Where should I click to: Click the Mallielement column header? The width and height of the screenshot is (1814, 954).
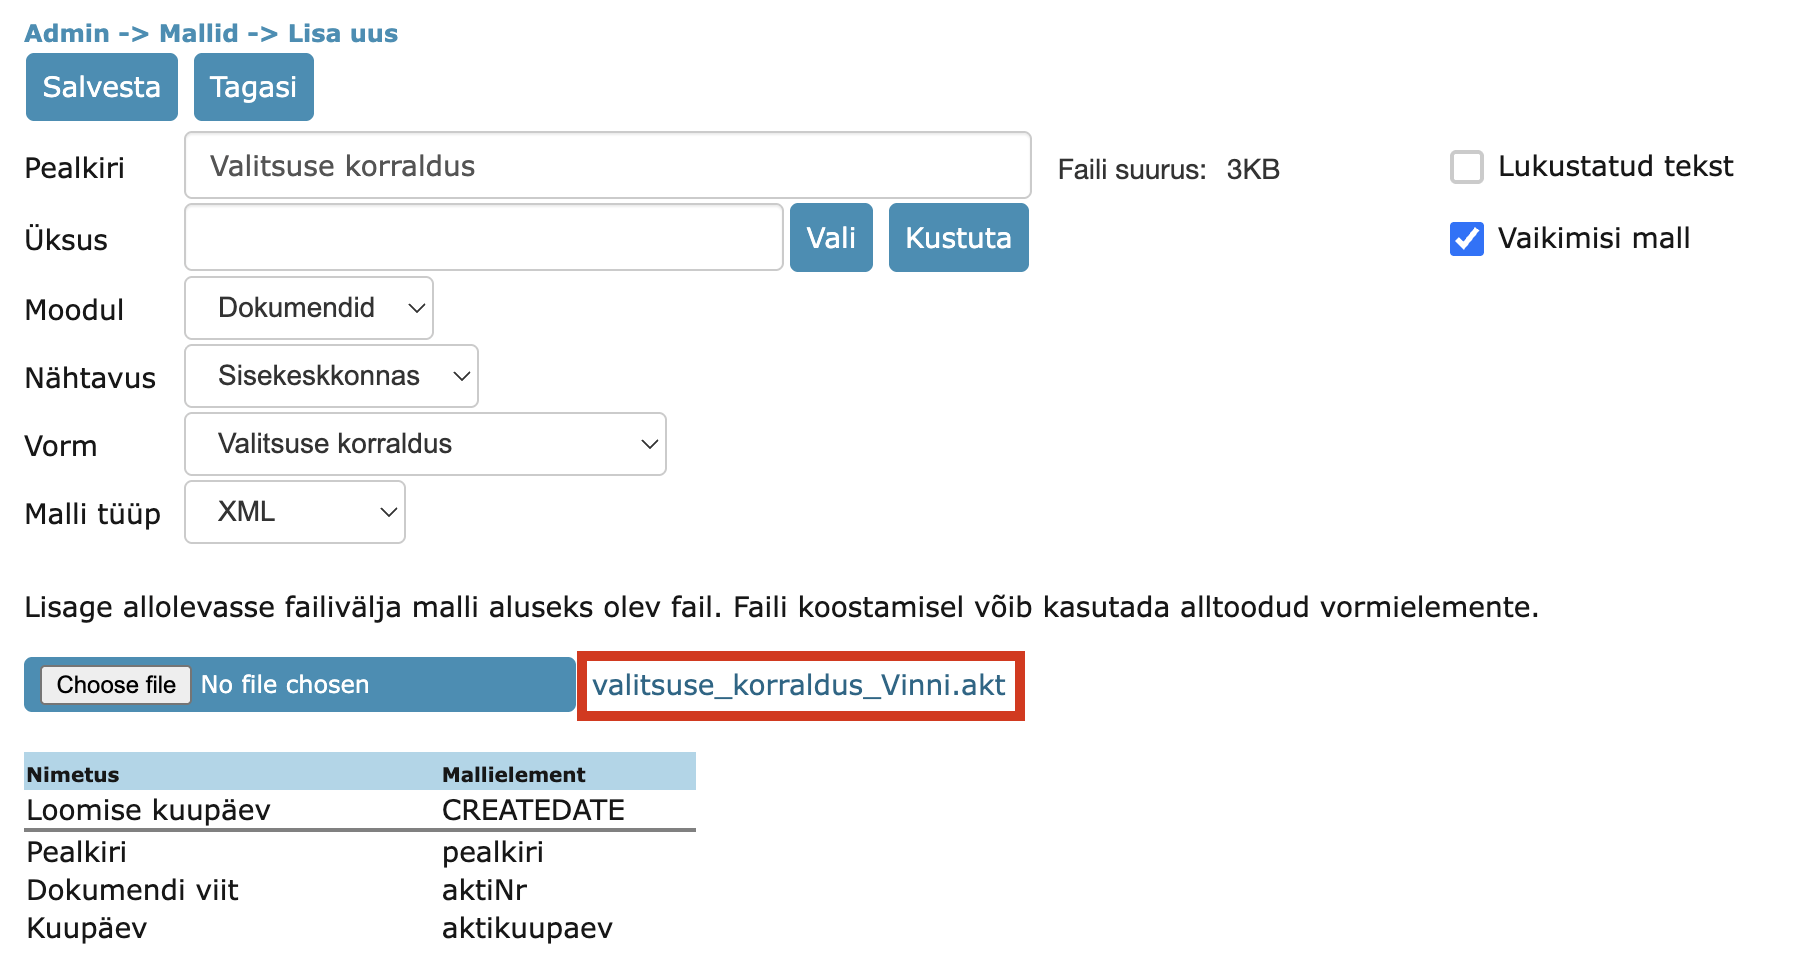pos(514,774)
